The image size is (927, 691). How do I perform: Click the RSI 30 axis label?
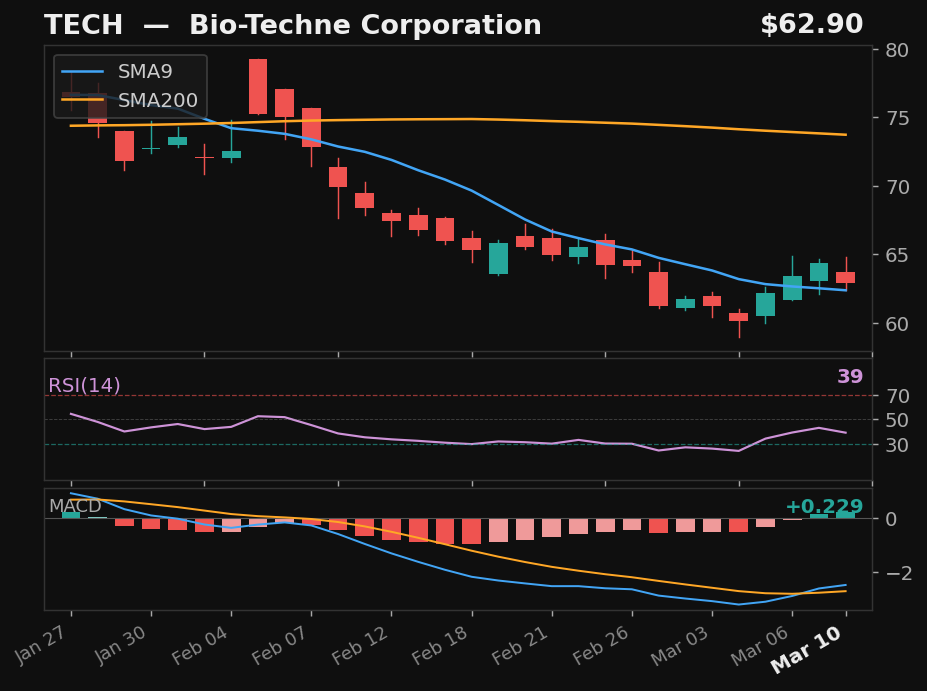tap(897, 445)
